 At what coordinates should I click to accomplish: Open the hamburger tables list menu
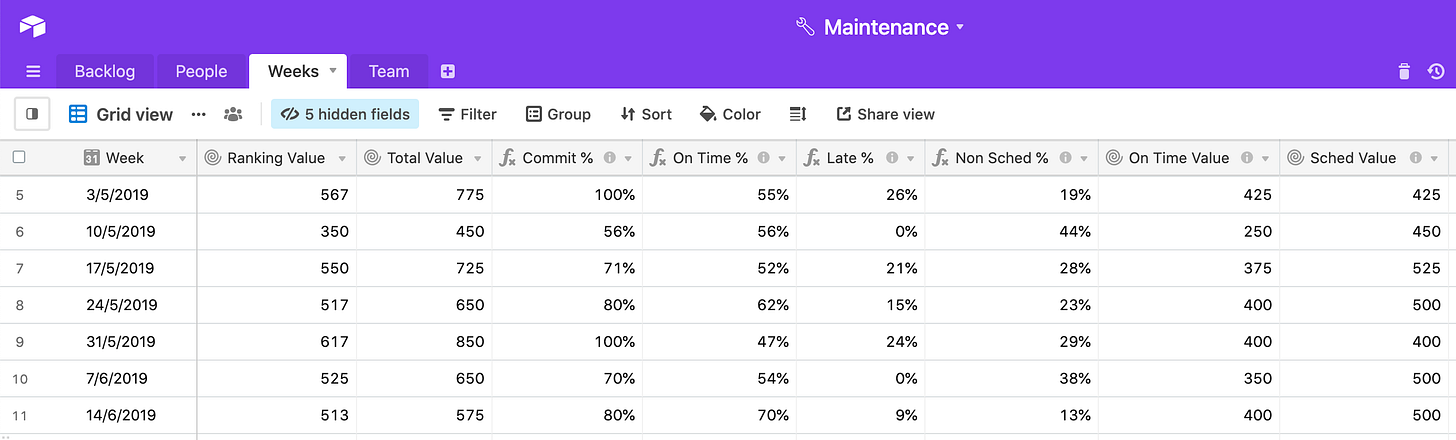point(33,71)
